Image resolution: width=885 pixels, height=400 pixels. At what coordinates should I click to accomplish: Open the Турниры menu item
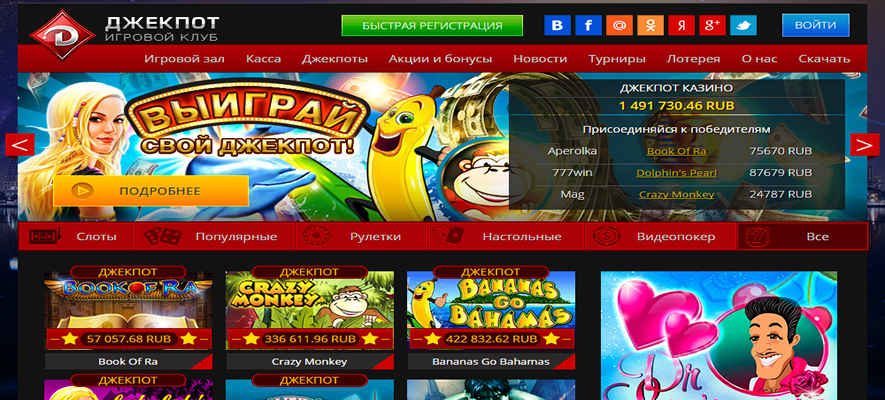(x=617, y=59)
